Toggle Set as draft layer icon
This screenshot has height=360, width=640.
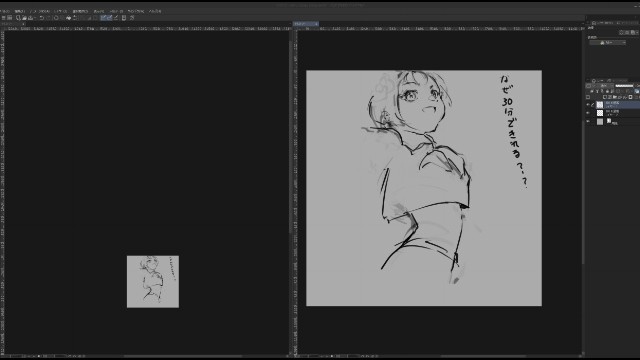click(602, 91)
